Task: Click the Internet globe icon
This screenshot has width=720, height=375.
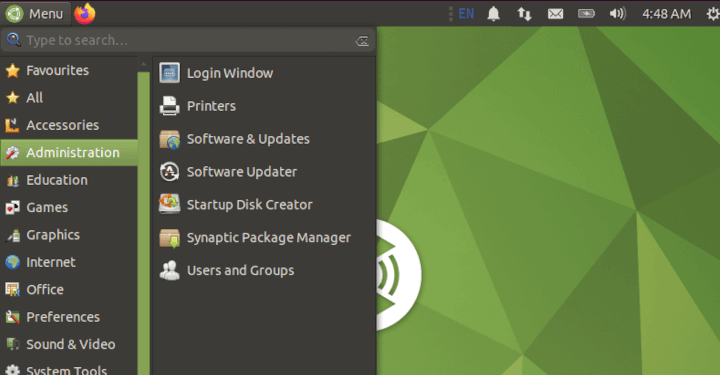Action: pyautogui.click(x=12, y=262)
